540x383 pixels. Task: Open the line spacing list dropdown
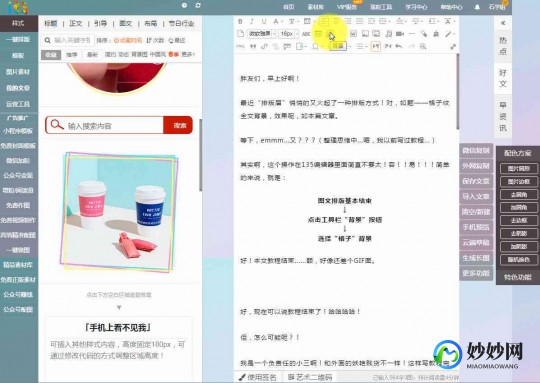(x=361, y=46)
